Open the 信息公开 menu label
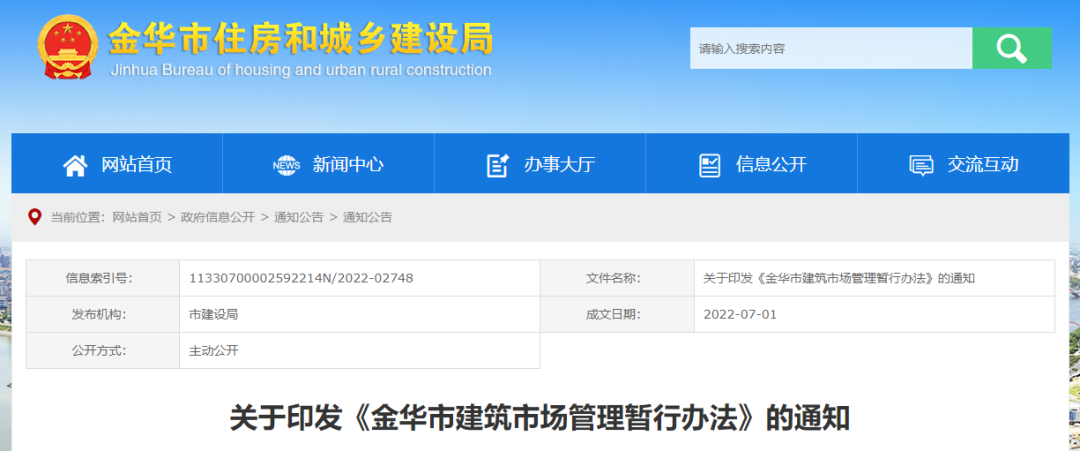The image size is (1080, 451). click(771, 165)
